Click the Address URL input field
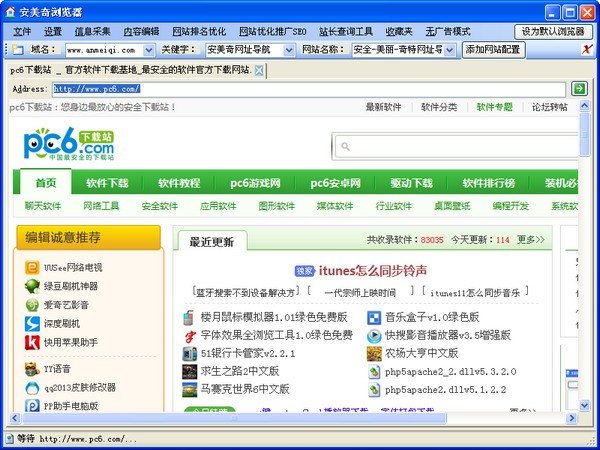 point(309,89)
